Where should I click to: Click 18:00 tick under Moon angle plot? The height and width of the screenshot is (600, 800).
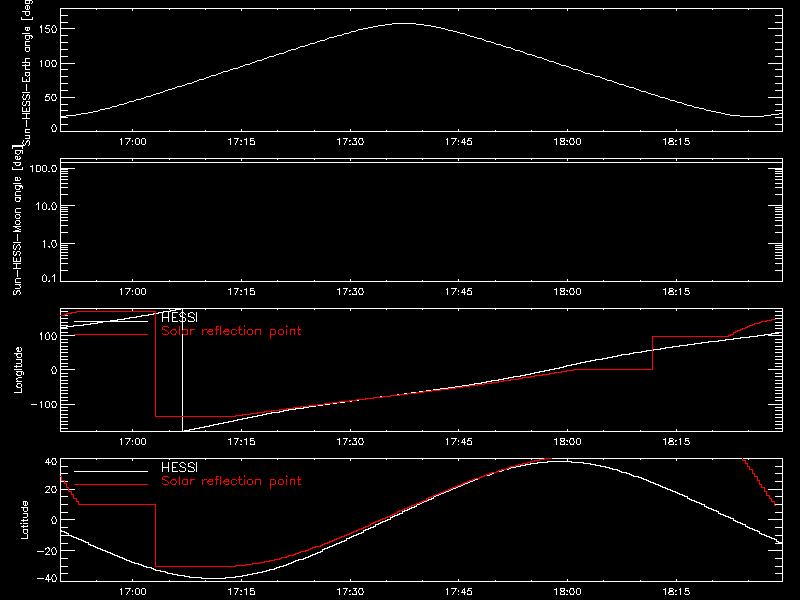(567, 292)
